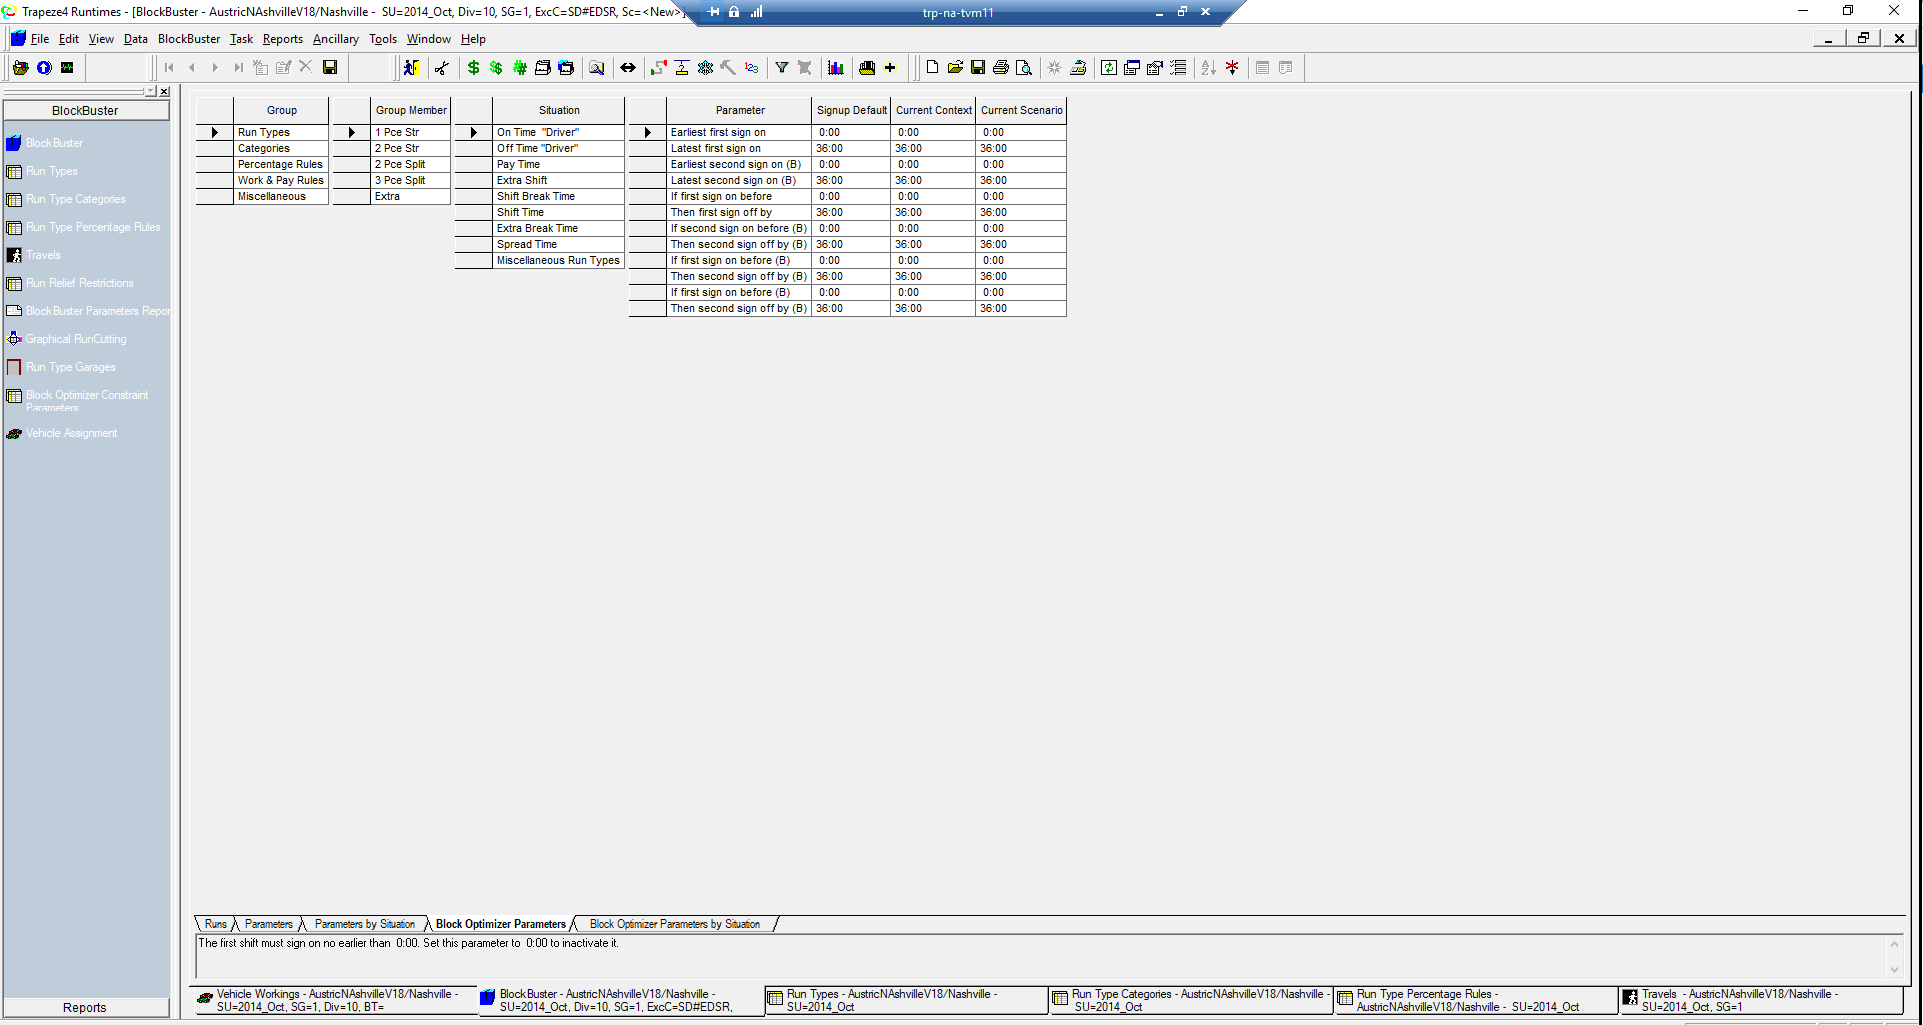Open Graphical RunCutting from the sidebar

tap(75, 339)
